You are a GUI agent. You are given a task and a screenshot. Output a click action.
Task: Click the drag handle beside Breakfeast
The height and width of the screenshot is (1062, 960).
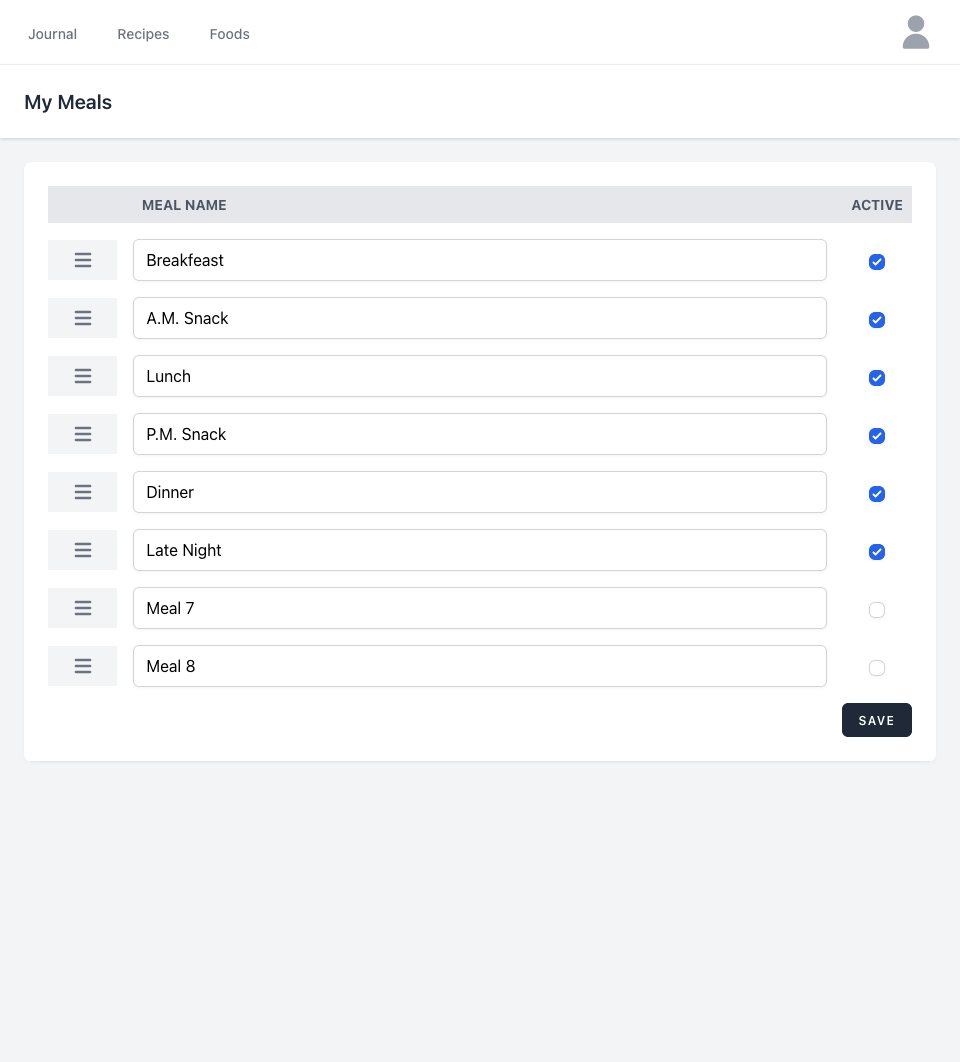[83, 260]
